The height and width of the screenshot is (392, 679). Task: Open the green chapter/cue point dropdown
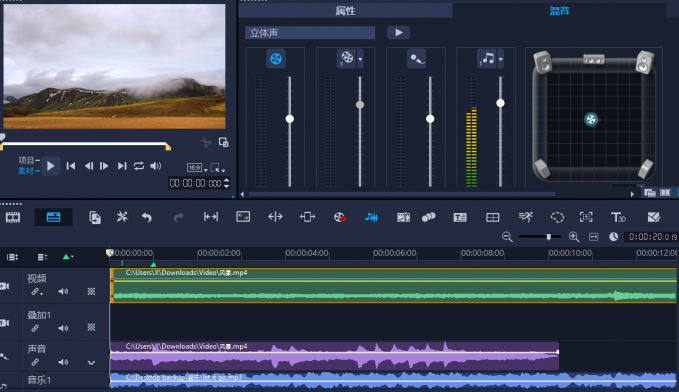pos(68,257)
